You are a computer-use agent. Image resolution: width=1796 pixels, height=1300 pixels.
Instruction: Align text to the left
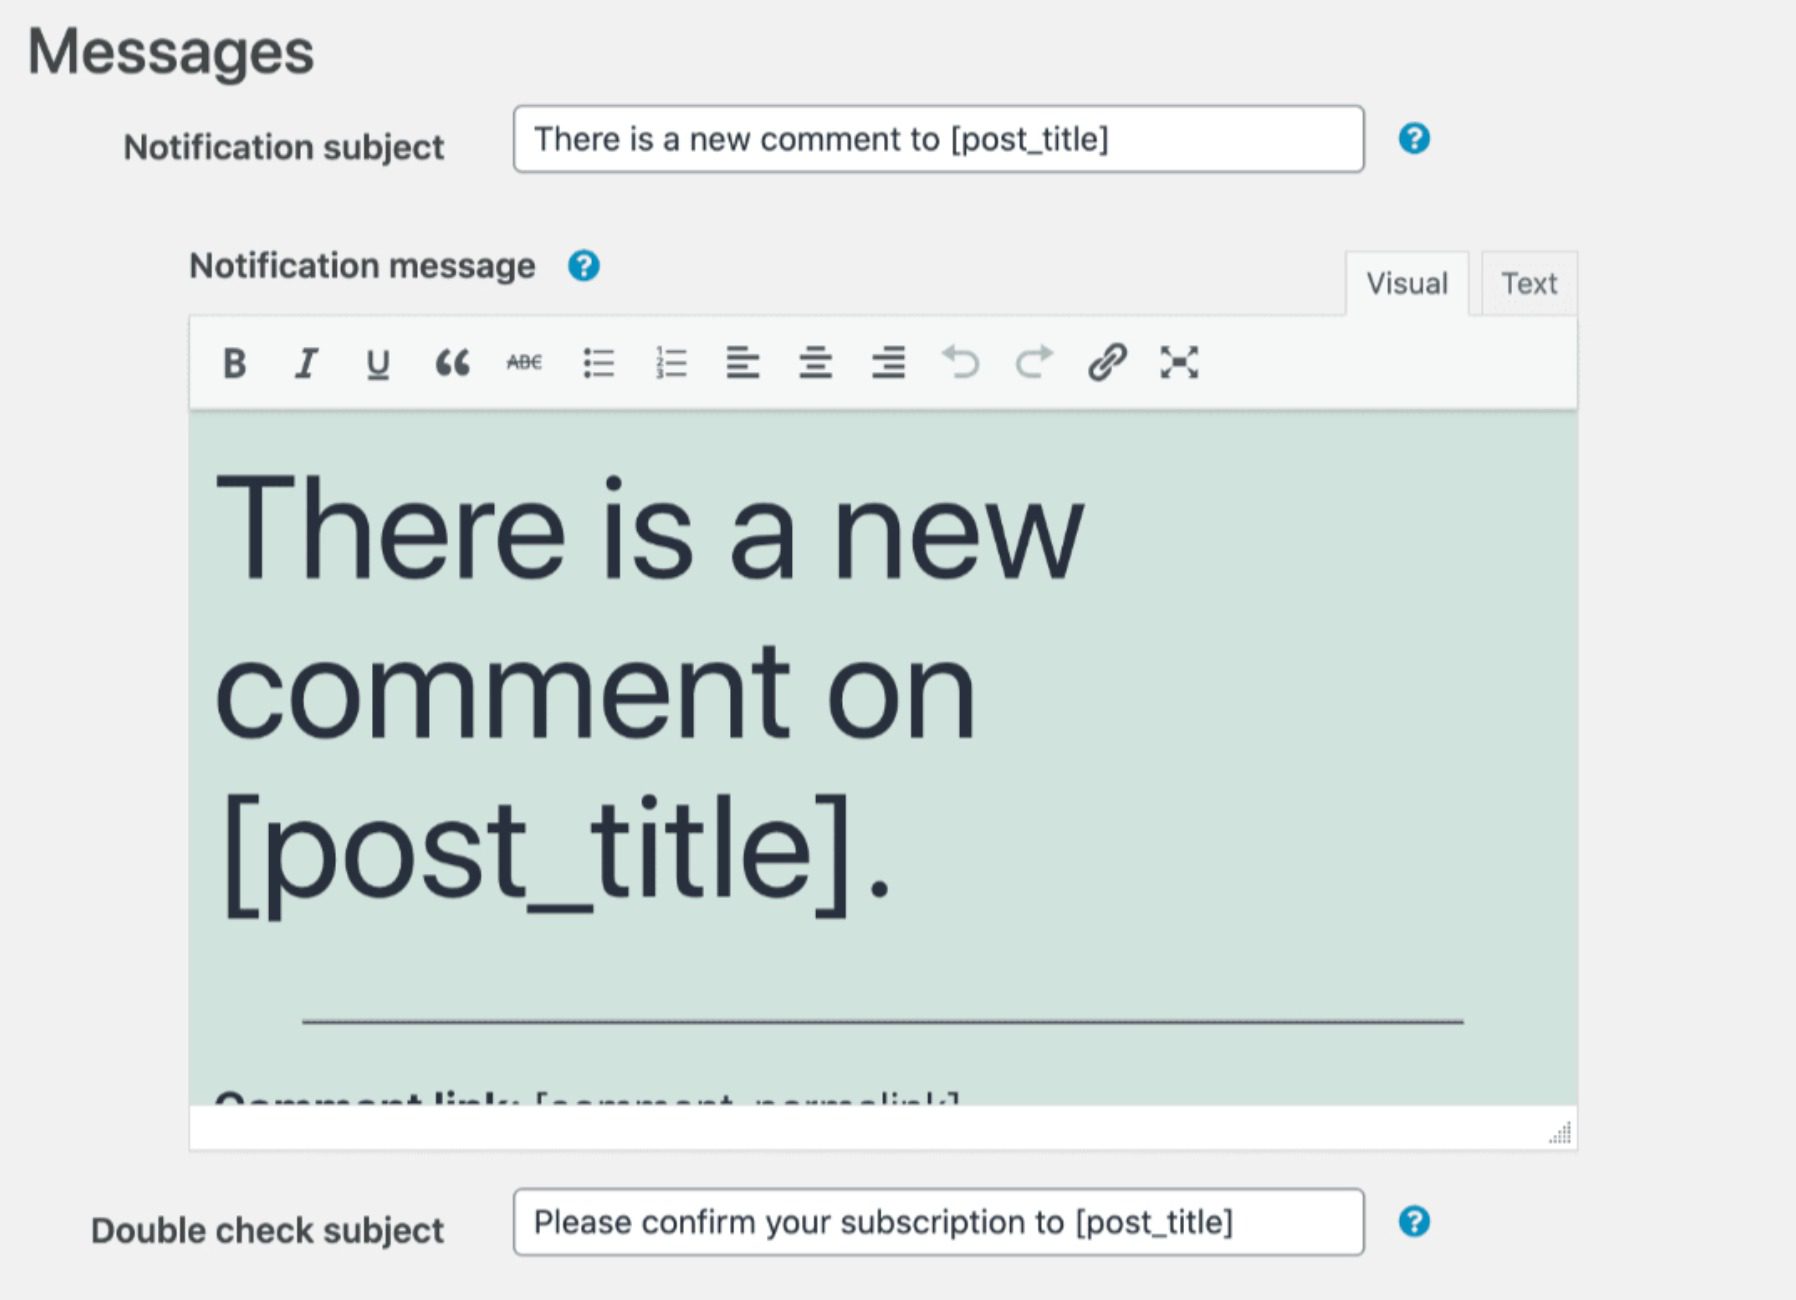(x=742, y=363)
